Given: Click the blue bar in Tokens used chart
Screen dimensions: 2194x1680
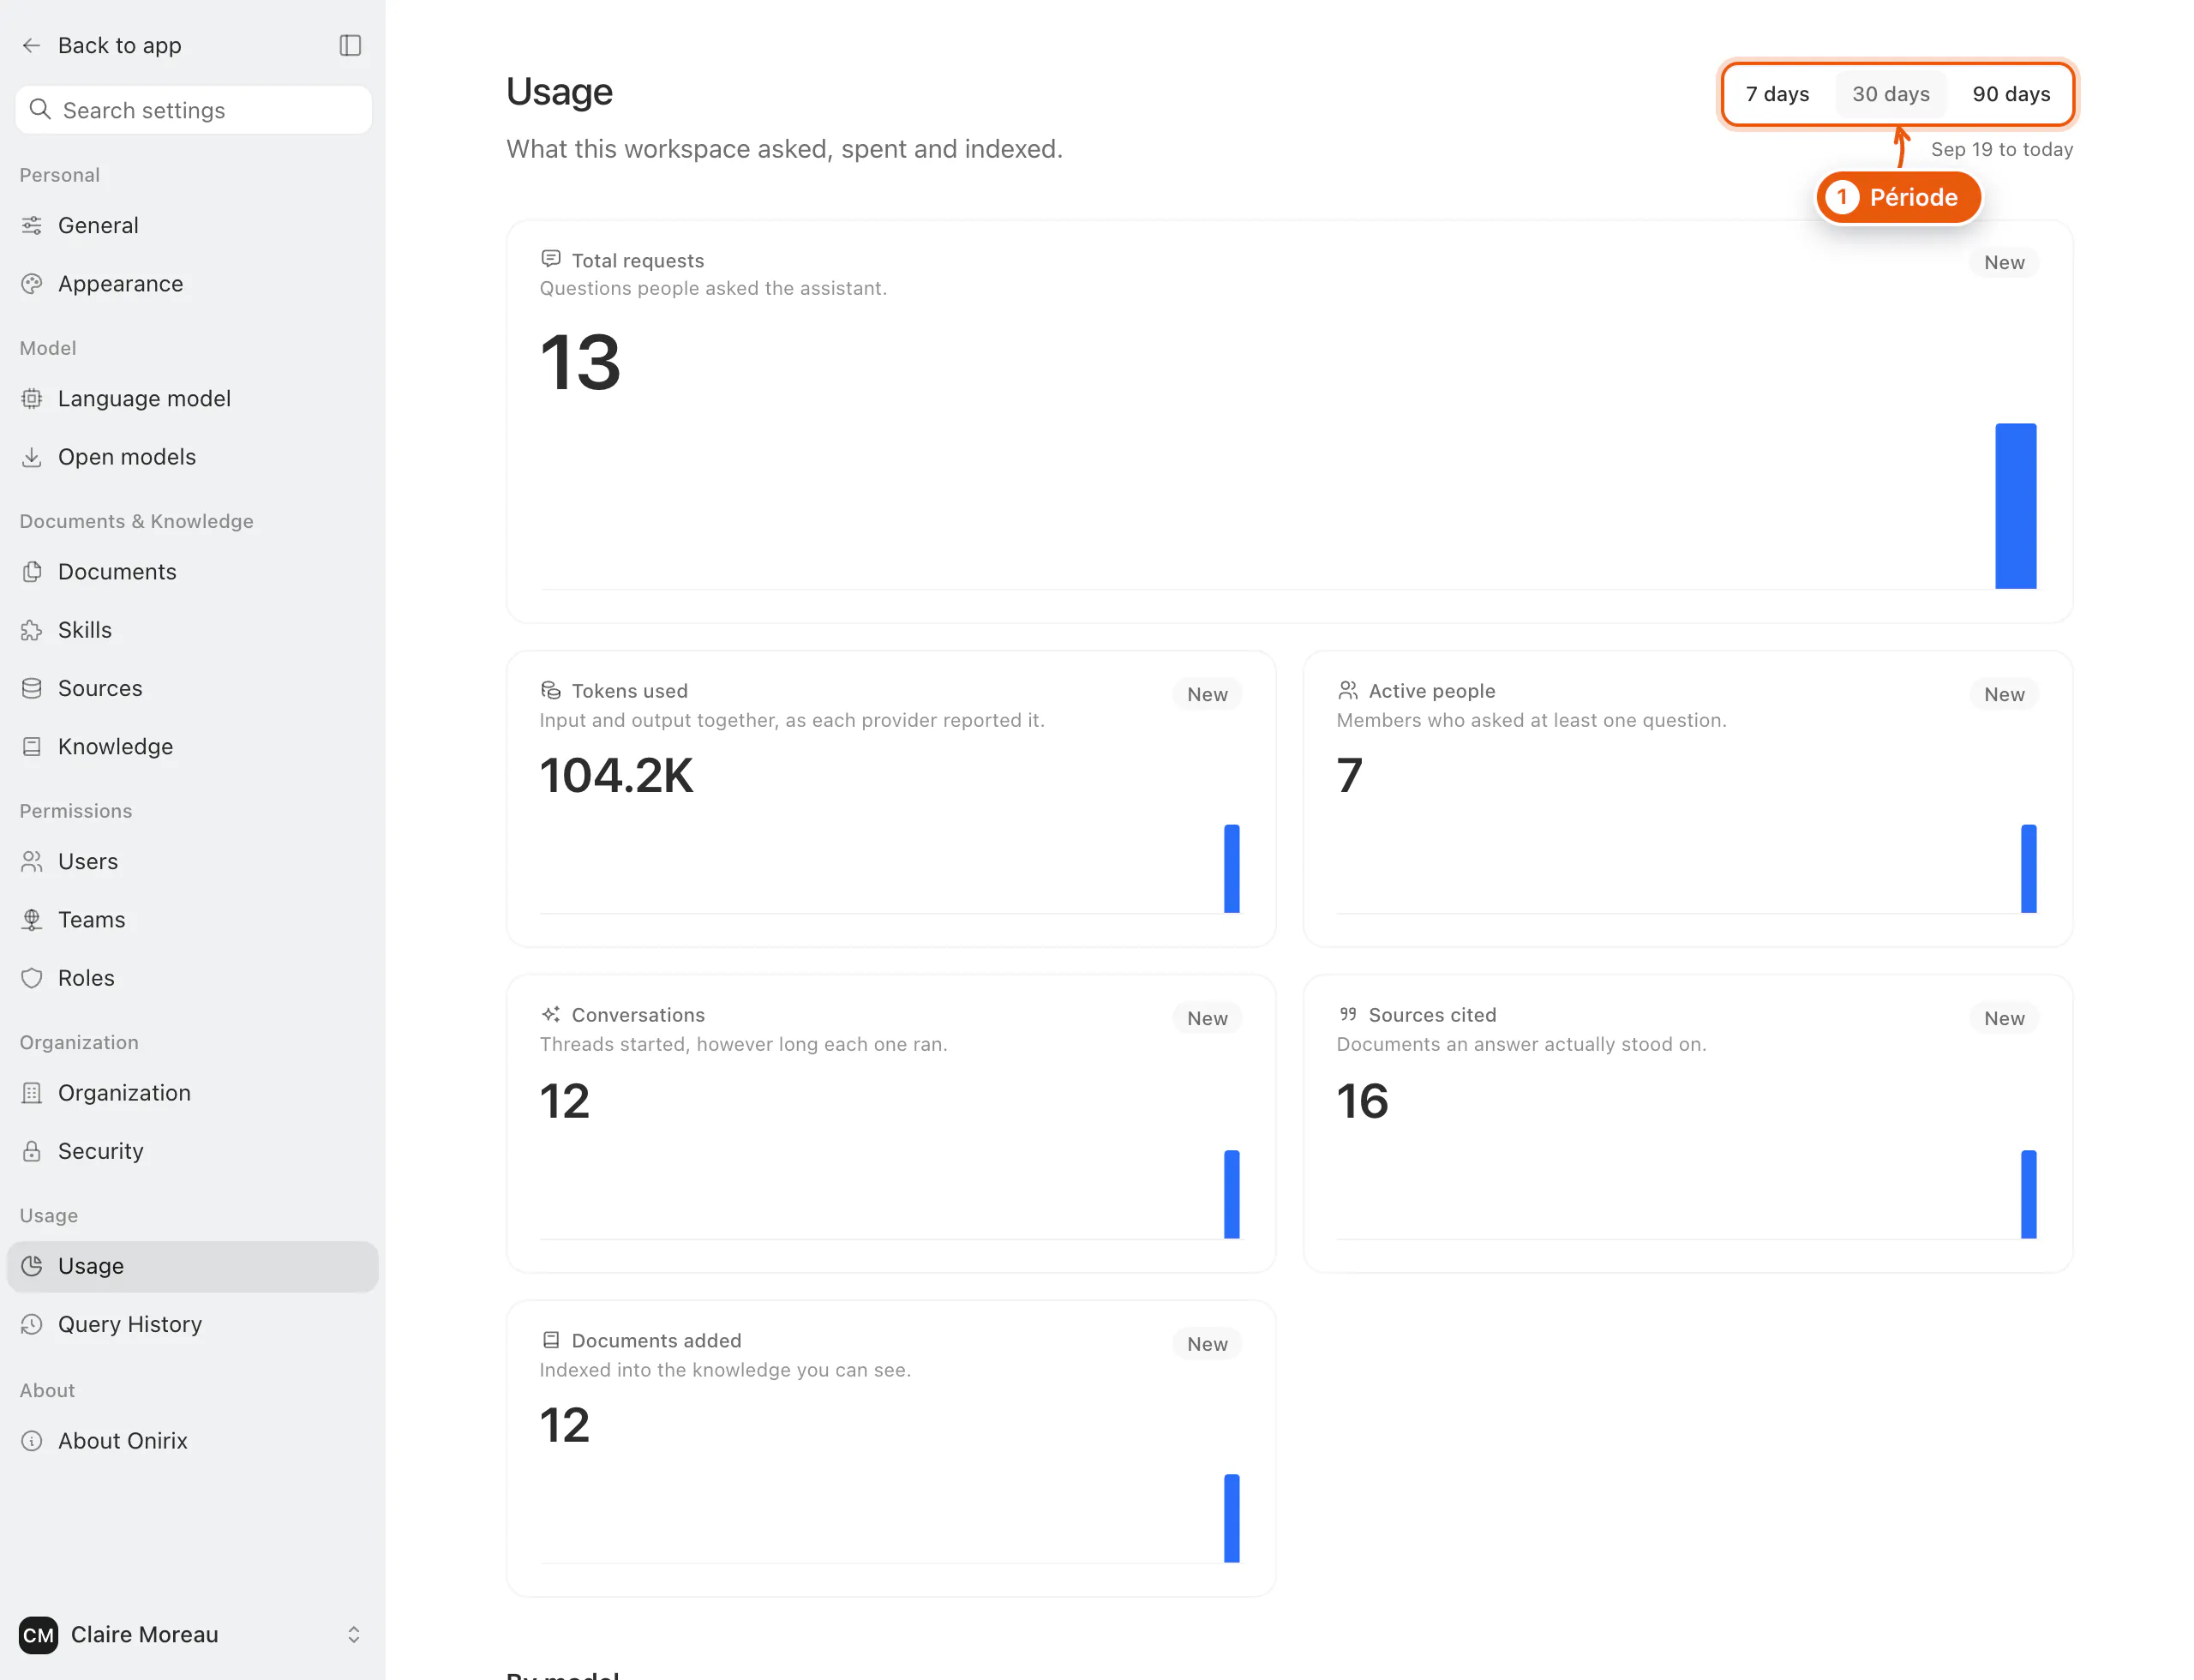Looking at the screenshot, I should 1231,868.
